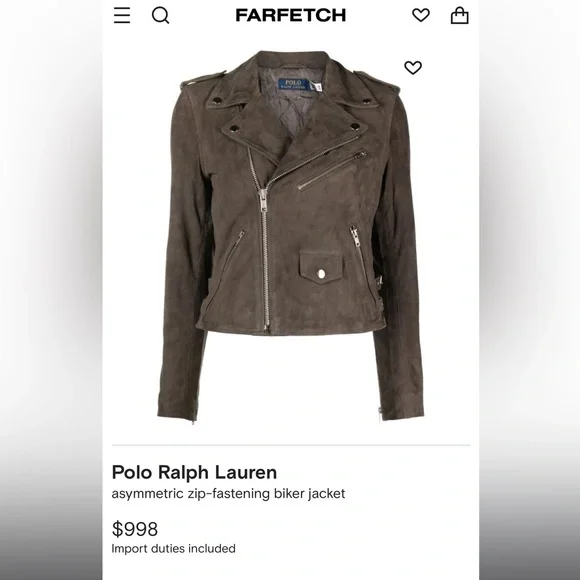This screenshot has width=580, height=580.
Task: Tap the blue Polo label inside collar
Action: (x=292, y=84)
